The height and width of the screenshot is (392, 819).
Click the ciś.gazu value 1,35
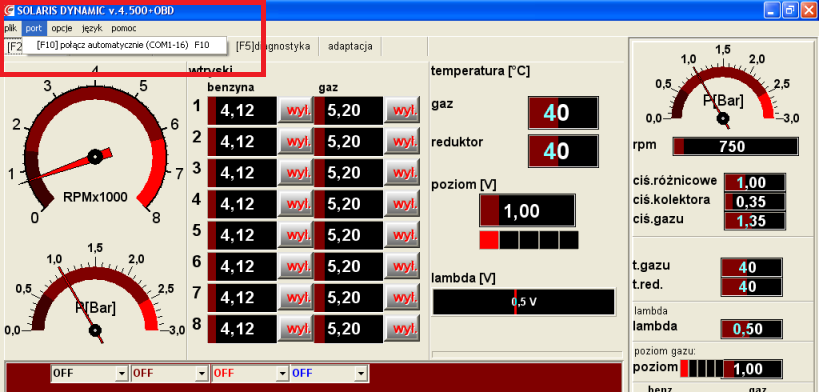[x=754, y=221]
